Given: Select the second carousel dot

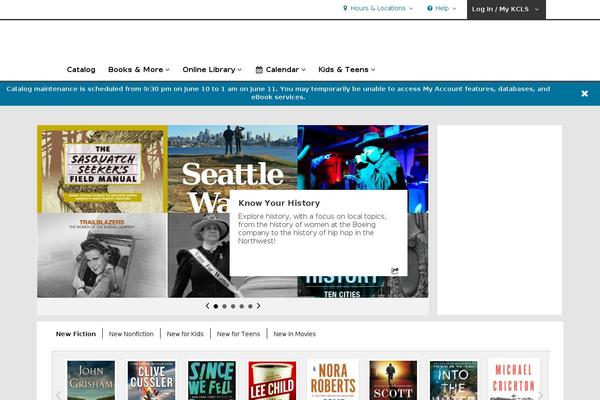Looking at the screenshot, I should [x=224, y=306].
